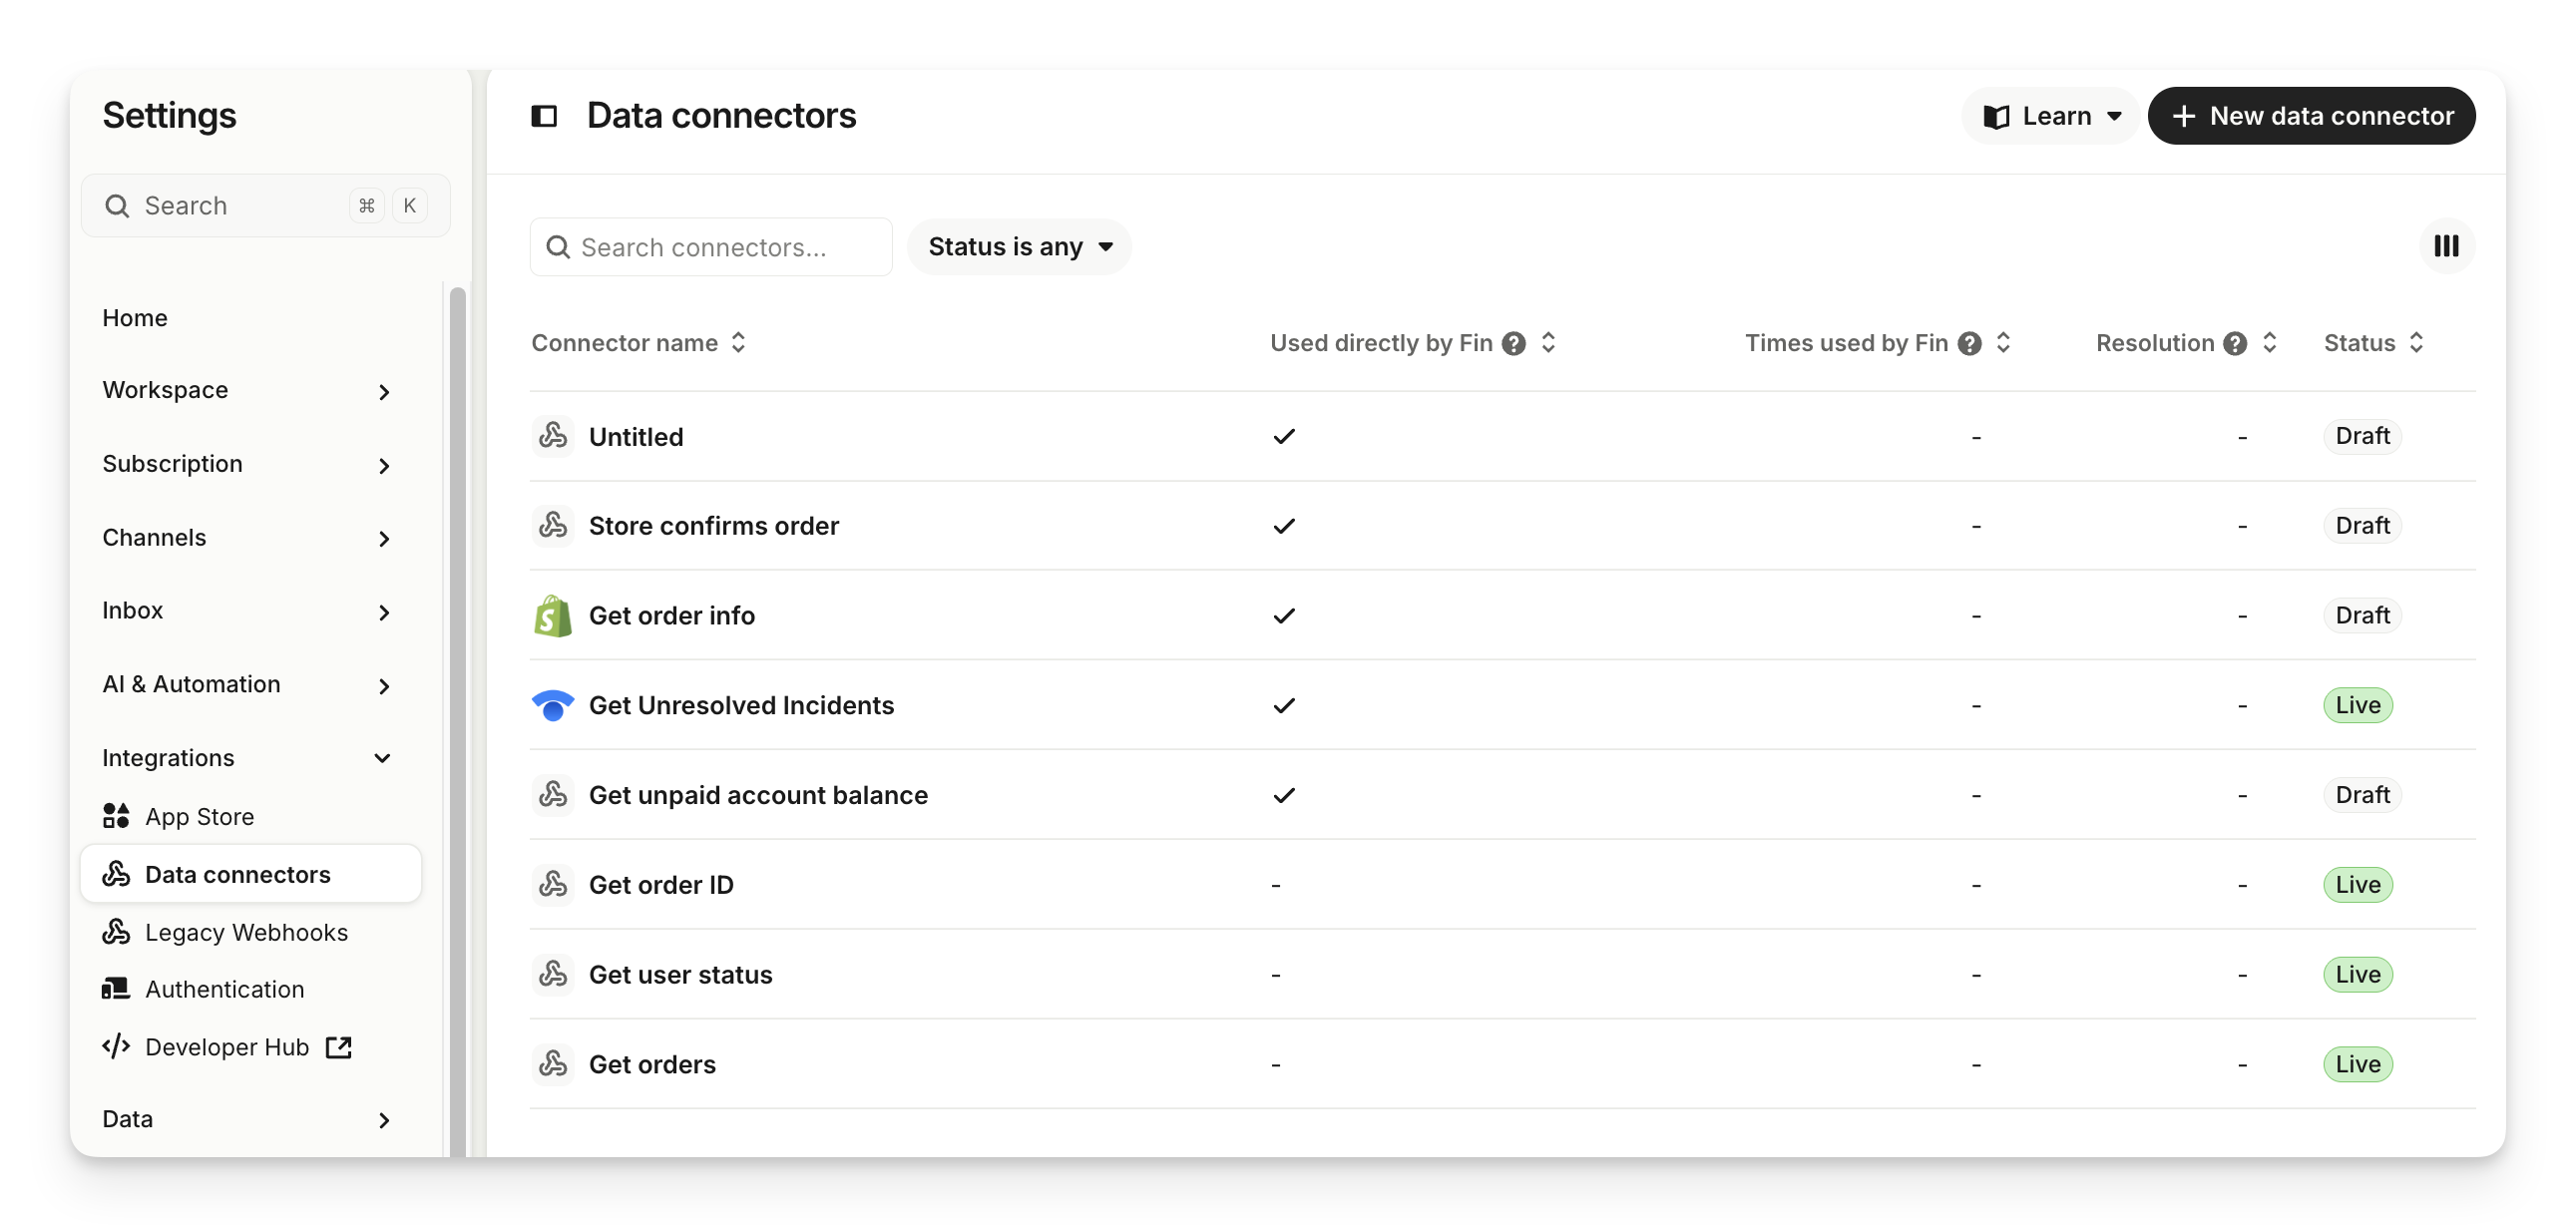This screenshot has width=2576, height=1227.
Task: Click the Shopify icon for Get order info
Action: tap(553, 616)
